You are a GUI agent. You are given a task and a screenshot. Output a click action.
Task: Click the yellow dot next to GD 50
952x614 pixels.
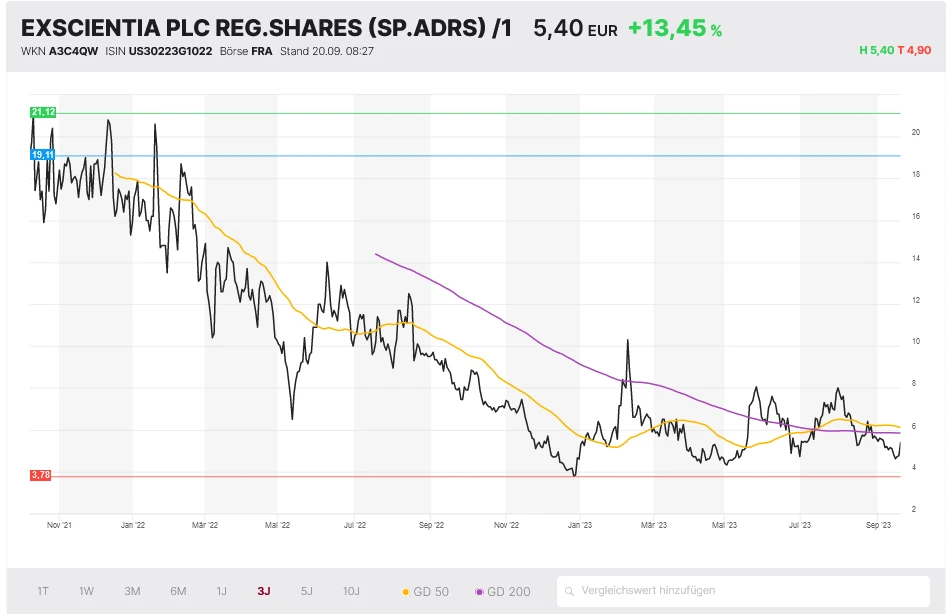[405, 592]
